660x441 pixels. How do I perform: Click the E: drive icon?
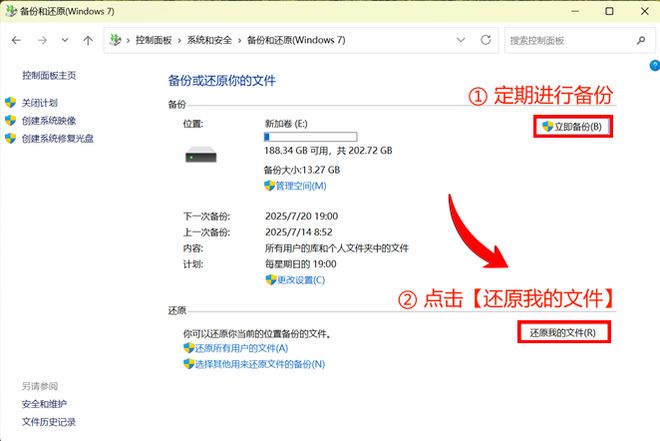coord(201,154)
